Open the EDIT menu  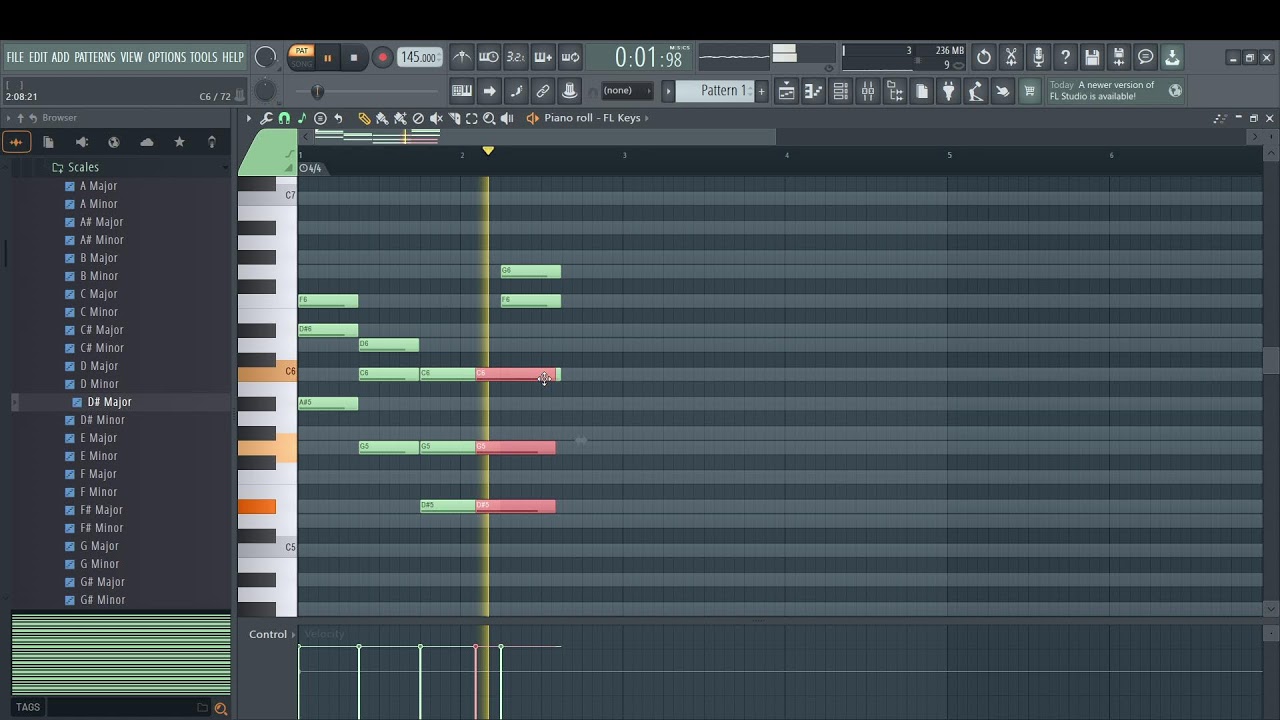pos(38,57)
